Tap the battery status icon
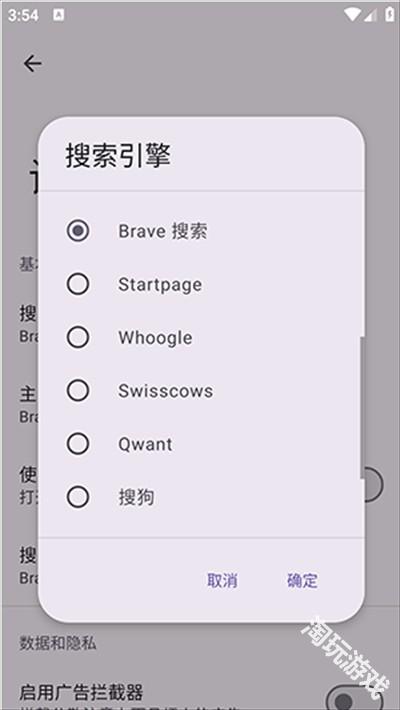This screenshot has width=400, height=710. pyautogui.click(x=389, y=14)
